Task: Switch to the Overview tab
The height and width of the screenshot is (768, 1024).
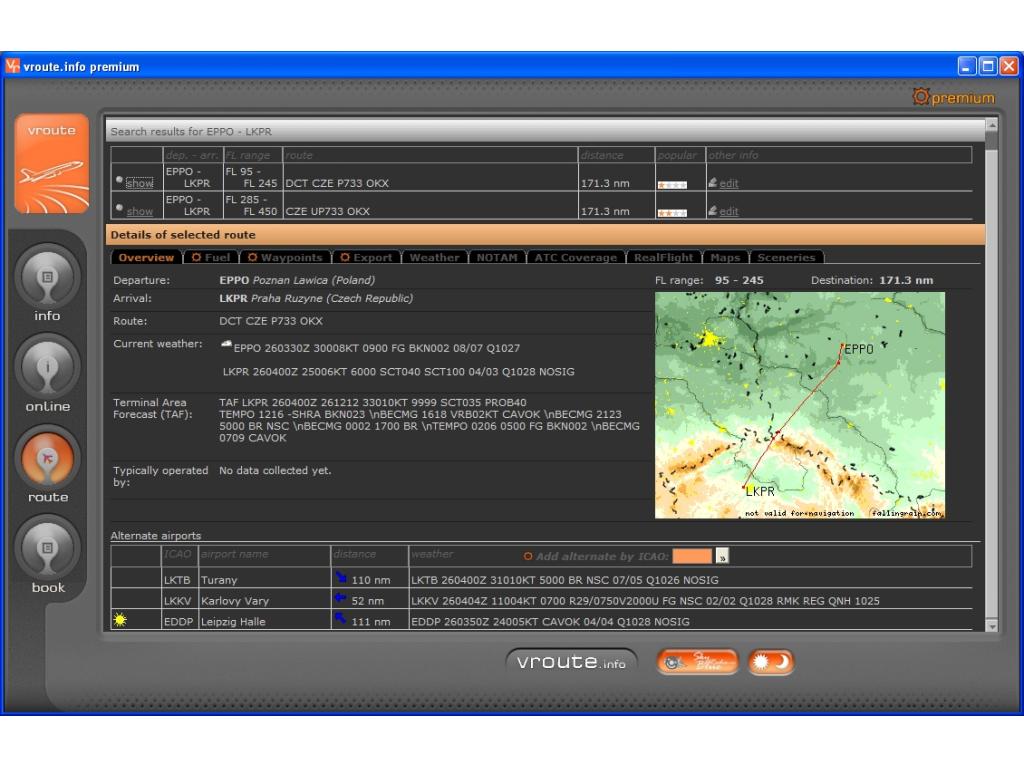Action: point(146,257)
